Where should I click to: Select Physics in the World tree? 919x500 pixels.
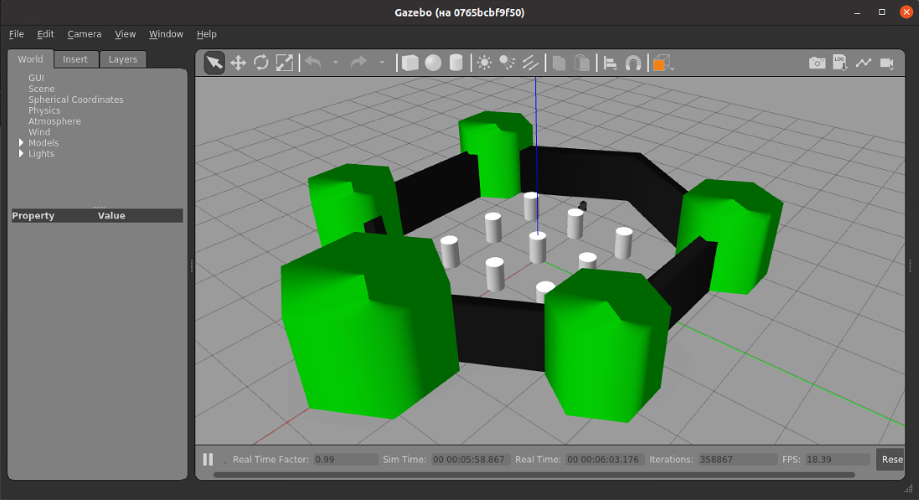click(44, 111)
